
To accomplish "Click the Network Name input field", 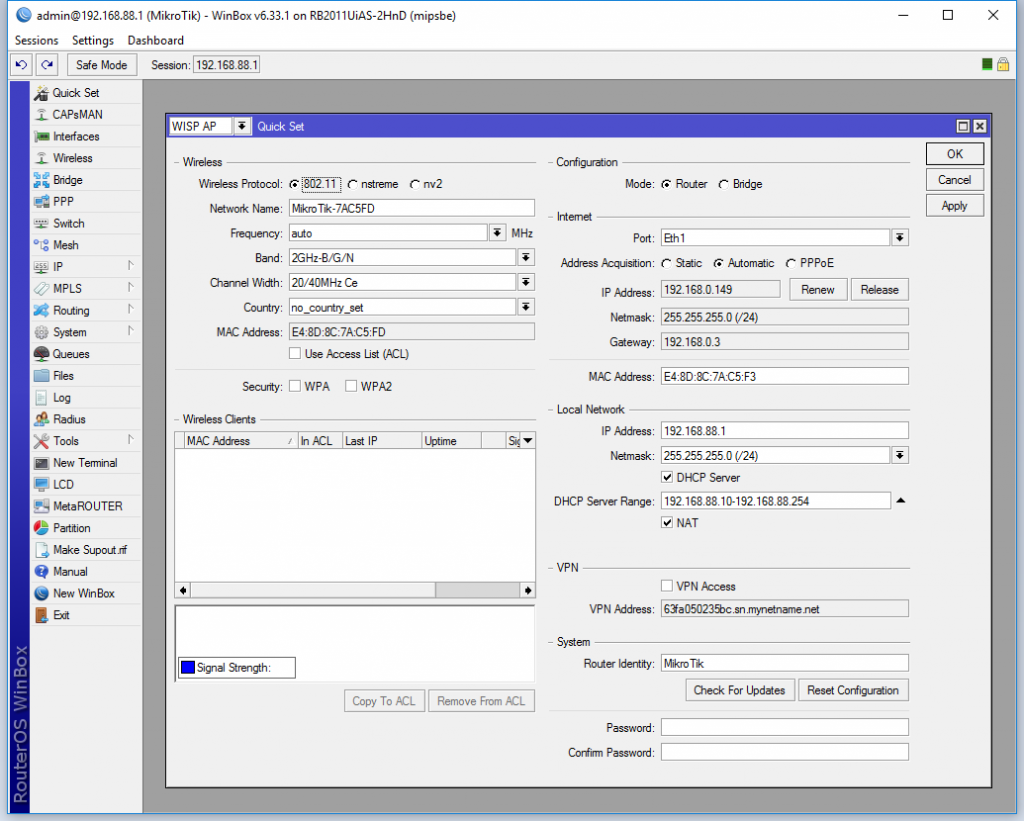I will click(x=411, y=208).
